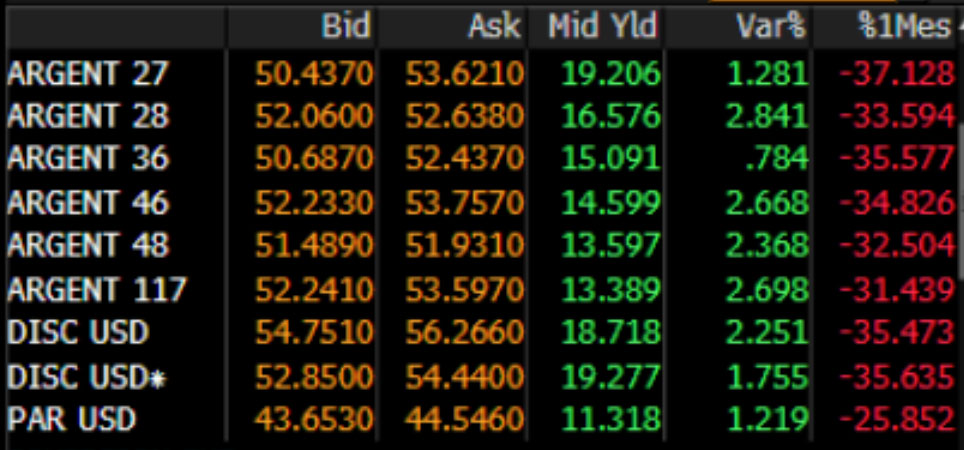Open the ARGENT 48 security

coord(88,246)
